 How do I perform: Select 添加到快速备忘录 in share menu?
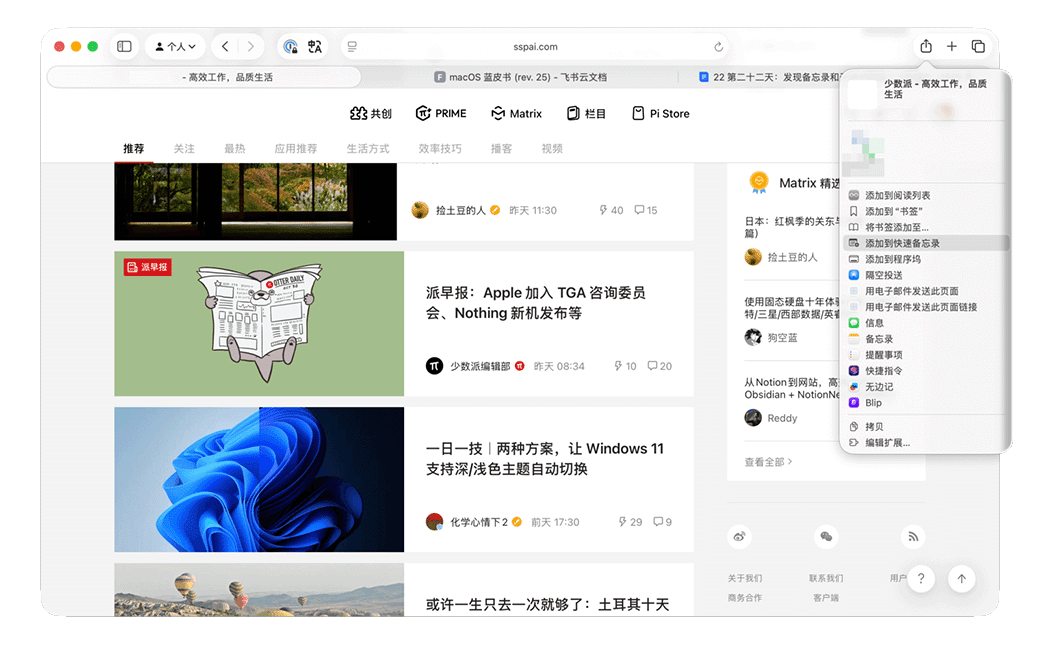pos(902,243)
